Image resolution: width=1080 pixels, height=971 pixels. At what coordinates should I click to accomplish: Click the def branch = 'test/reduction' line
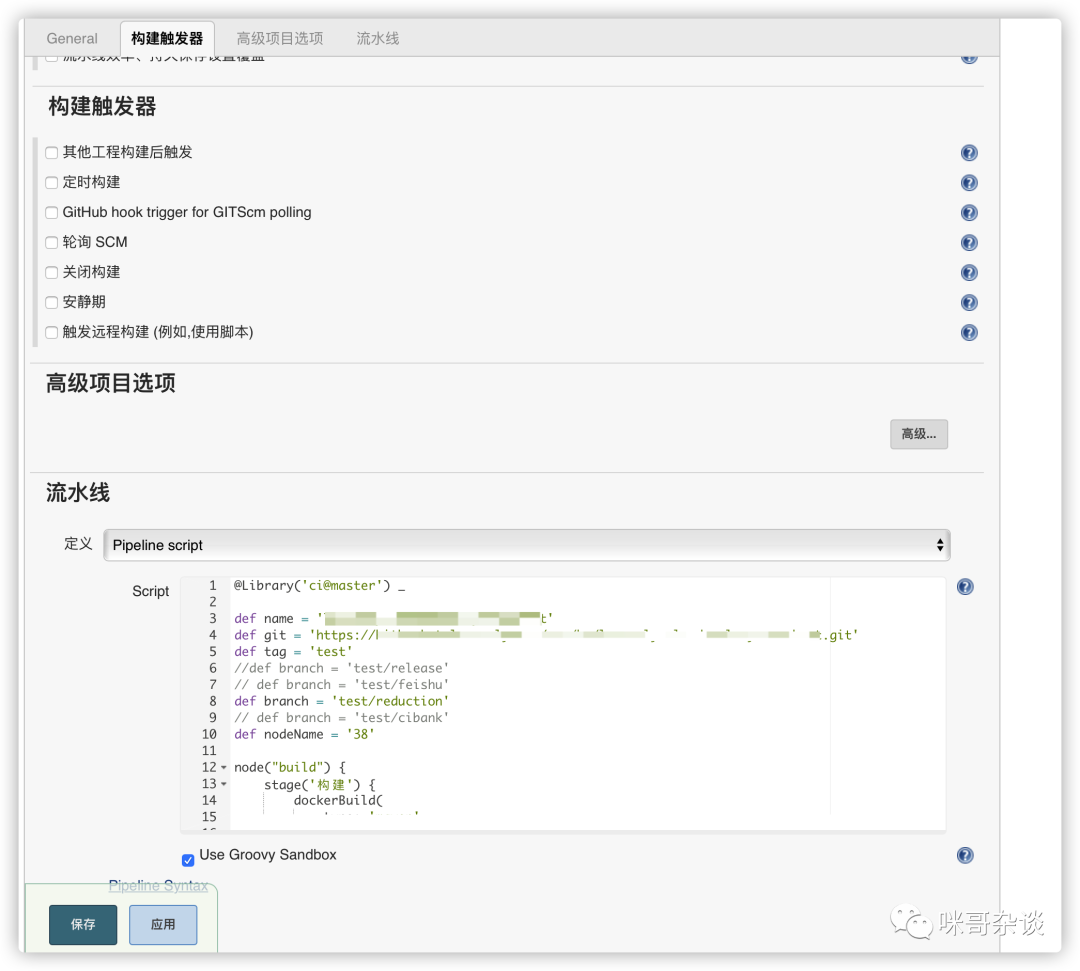point(341,701)
